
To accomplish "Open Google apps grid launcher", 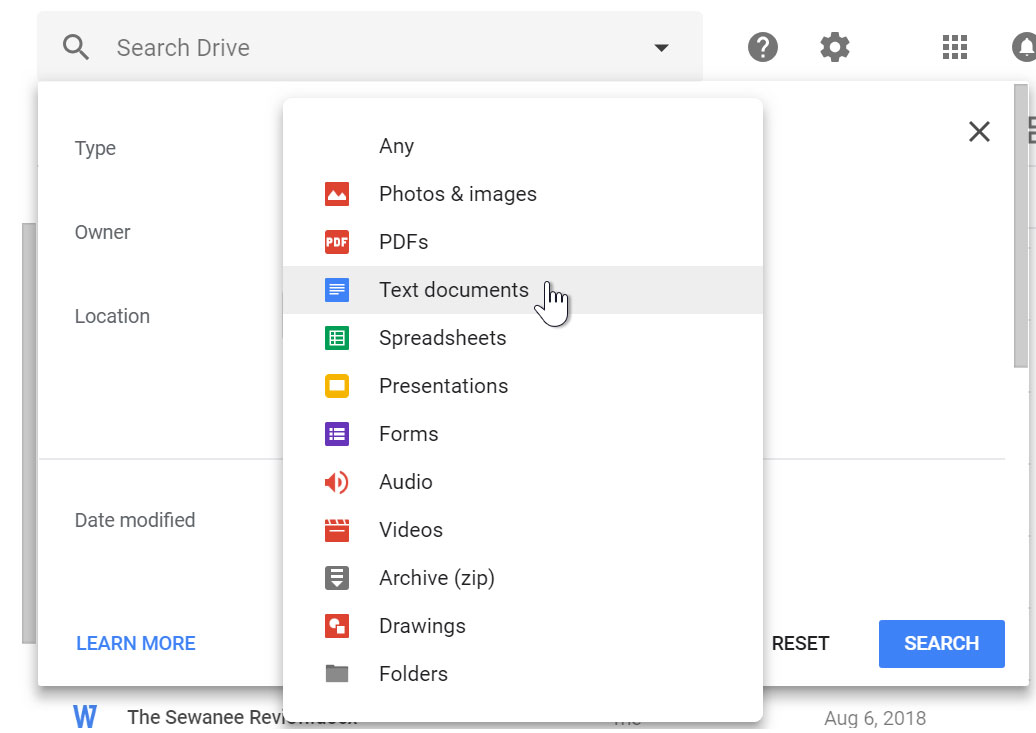I will (955, 46).
